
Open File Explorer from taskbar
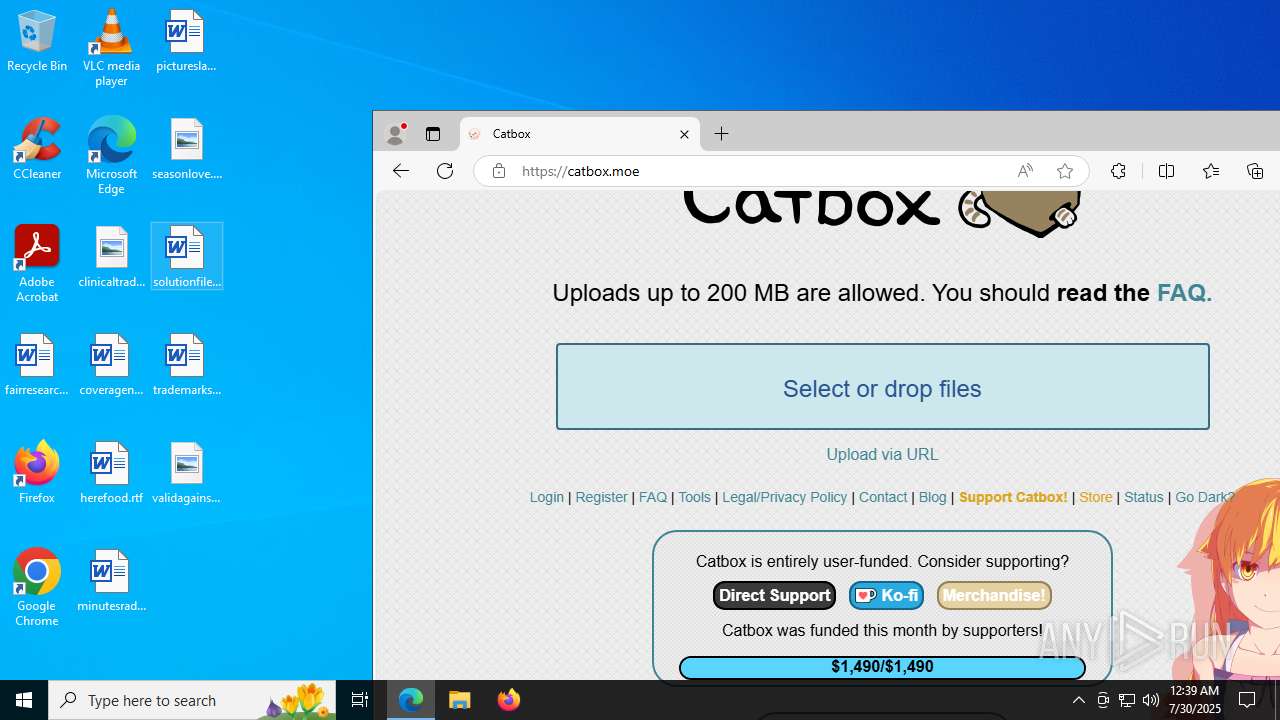[460, 700]
